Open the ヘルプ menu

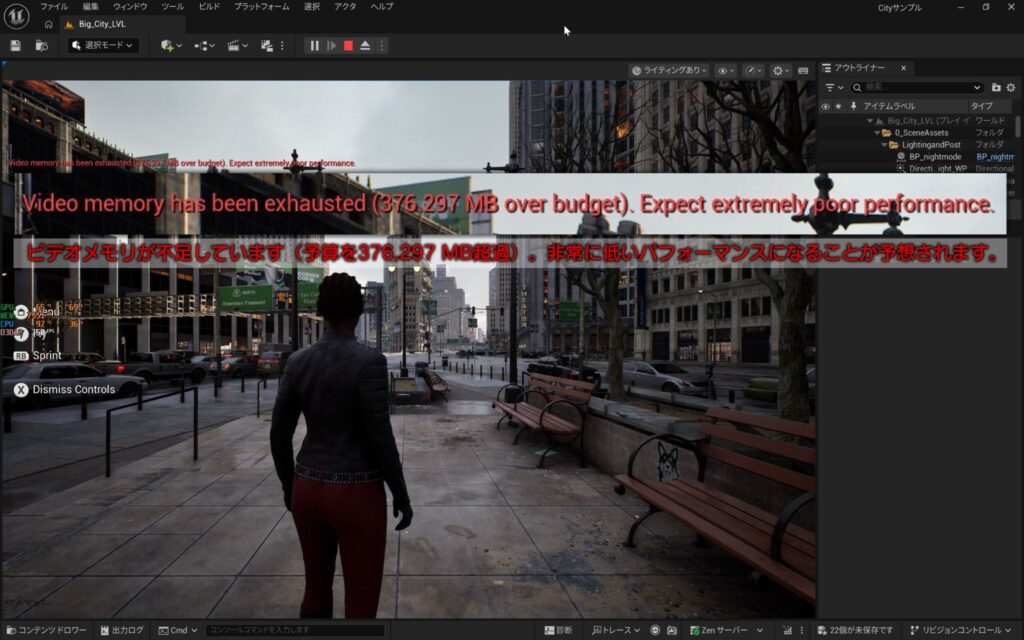[381, 7]
